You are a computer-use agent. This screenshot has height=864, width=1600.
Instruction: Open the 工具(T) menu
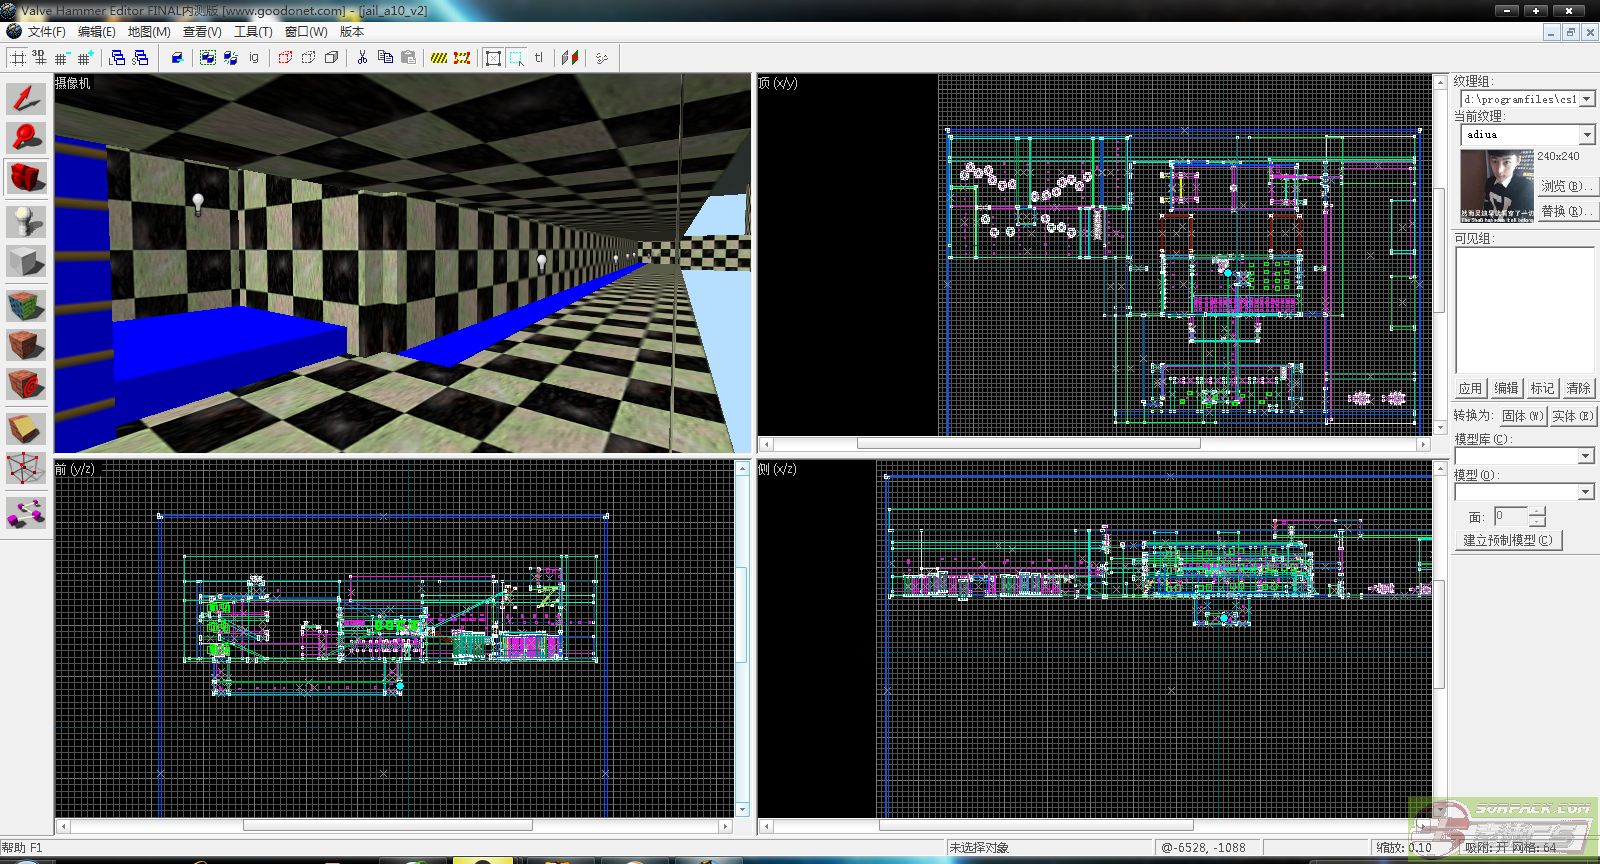click(x=253, y=32)
